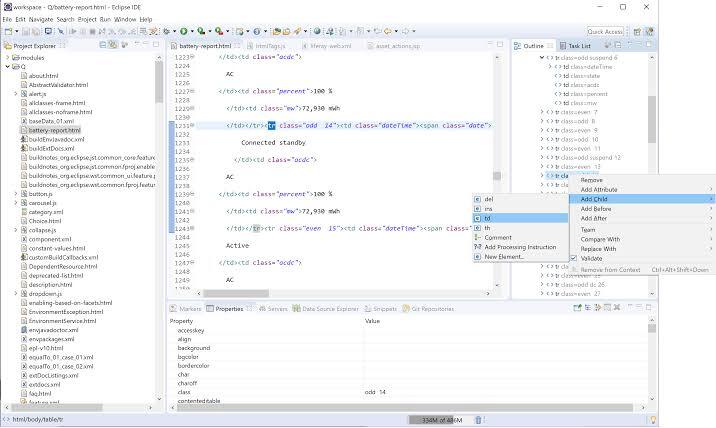Click the New wizard toolbar icon
The height and width of the screenshot is (428, 716).
(8, 32)
